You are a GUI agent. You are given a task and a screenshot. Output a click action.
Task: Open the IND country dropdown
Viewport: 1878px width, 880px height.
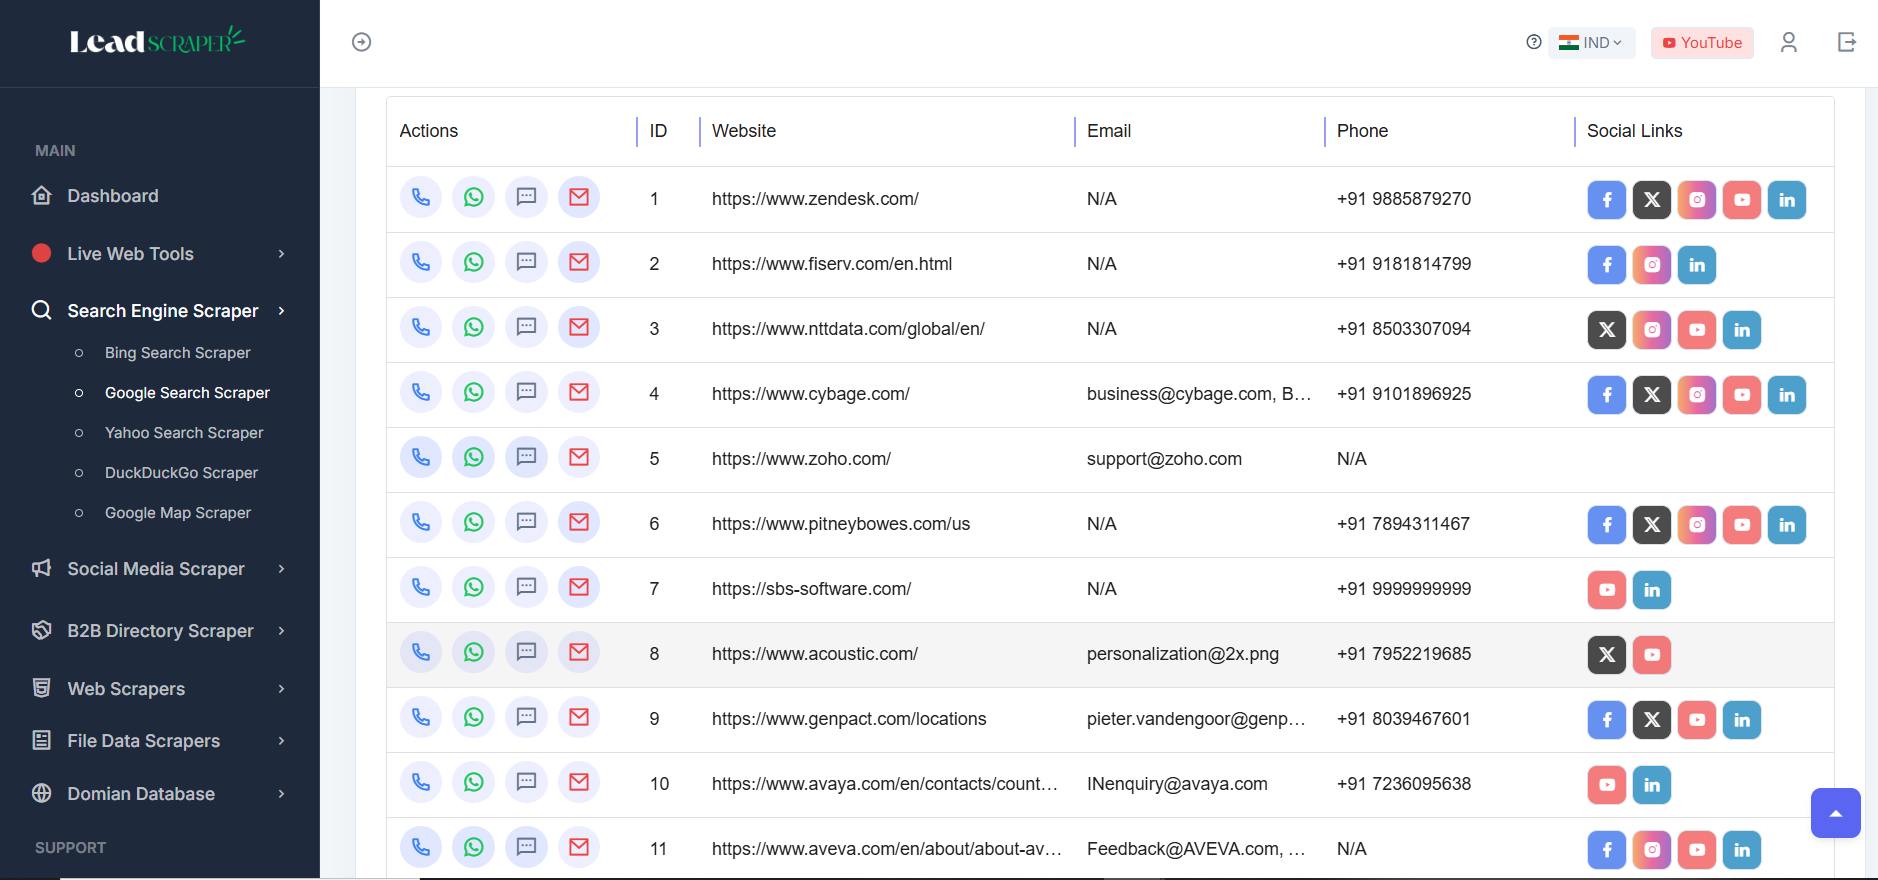pyautogui.click(x=1592, y=43)
